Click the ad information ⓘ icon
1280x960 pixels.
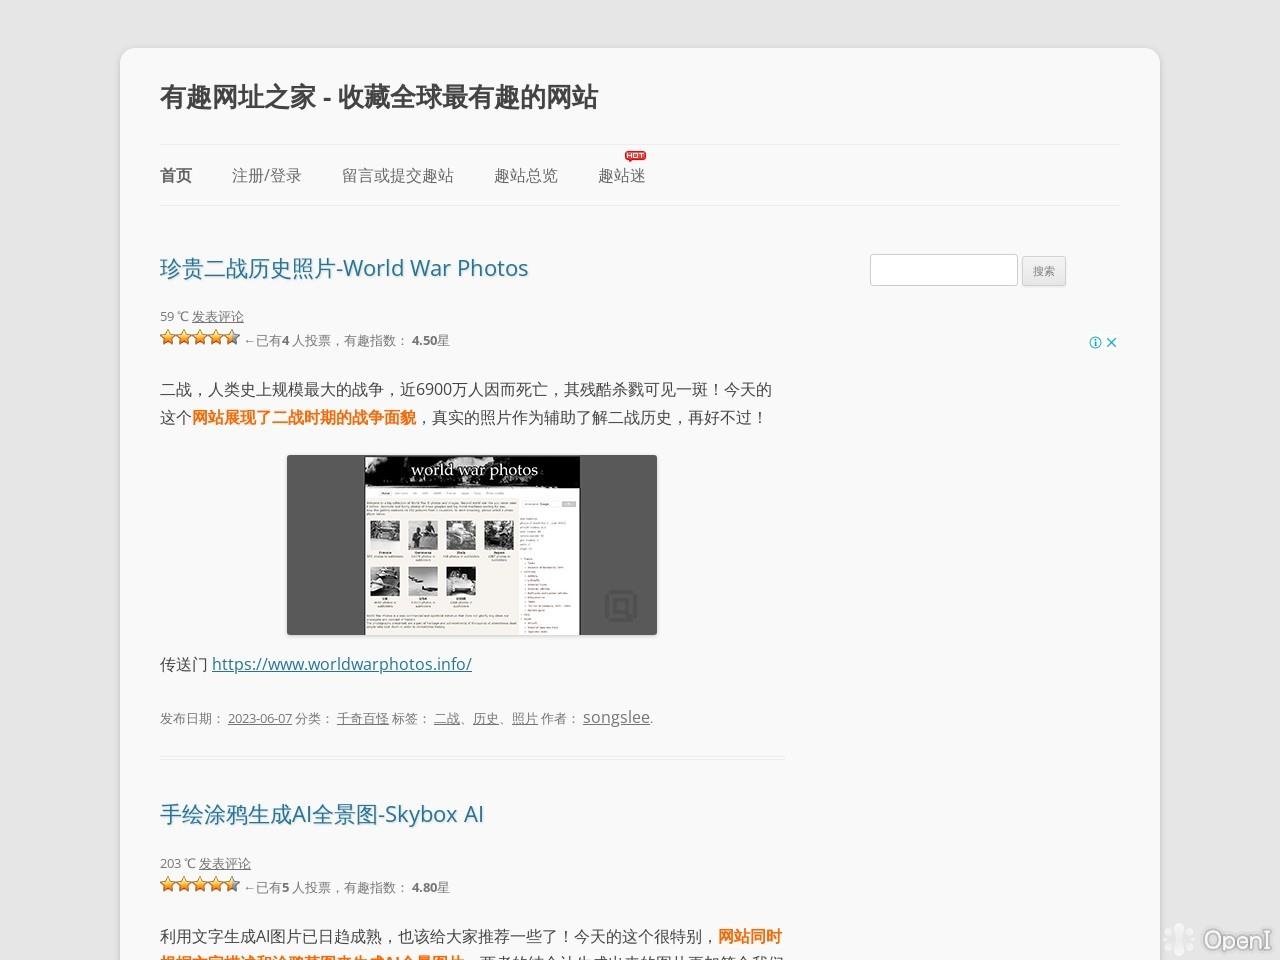[1096, 342]
